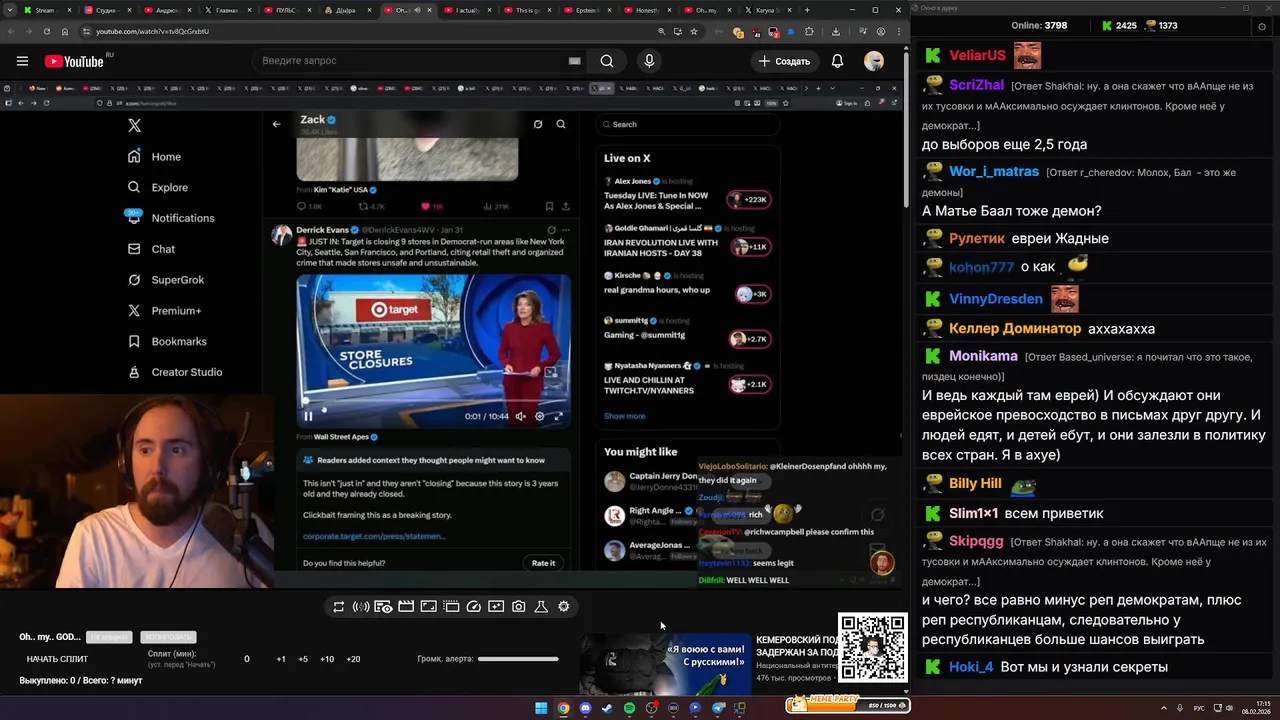
Task: Click НАЧАТЬ СПЛИТ button
Action: tap(57, 659)
